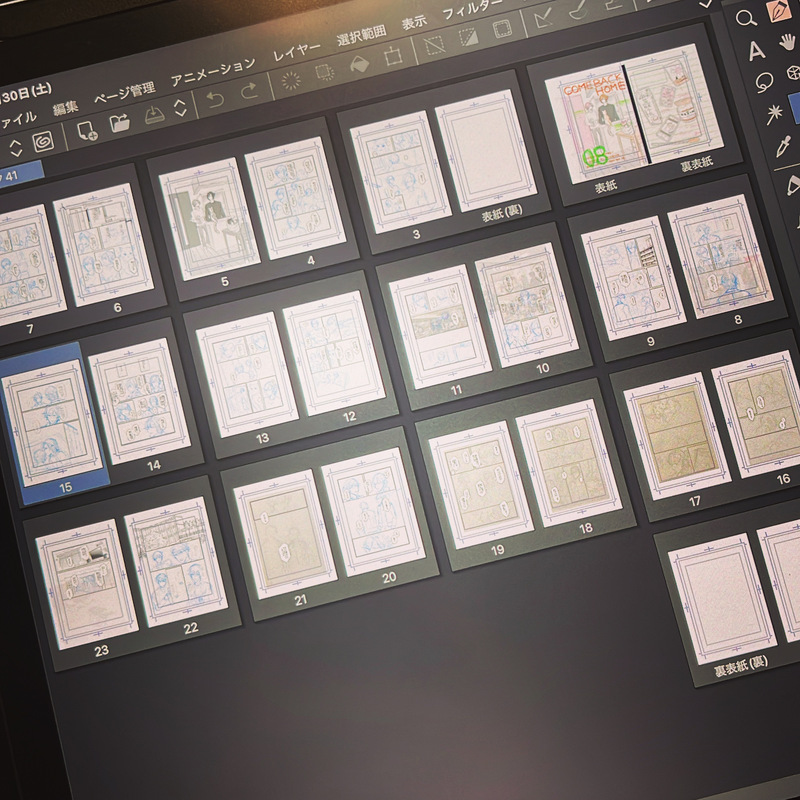Click the save to tray icon

click(x=155, y=114)
